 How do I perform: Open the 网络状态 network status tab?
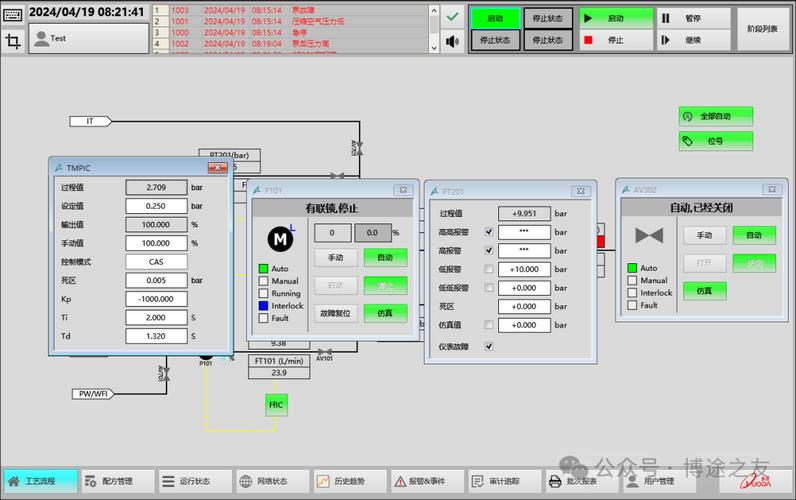(x=272, y=481)
